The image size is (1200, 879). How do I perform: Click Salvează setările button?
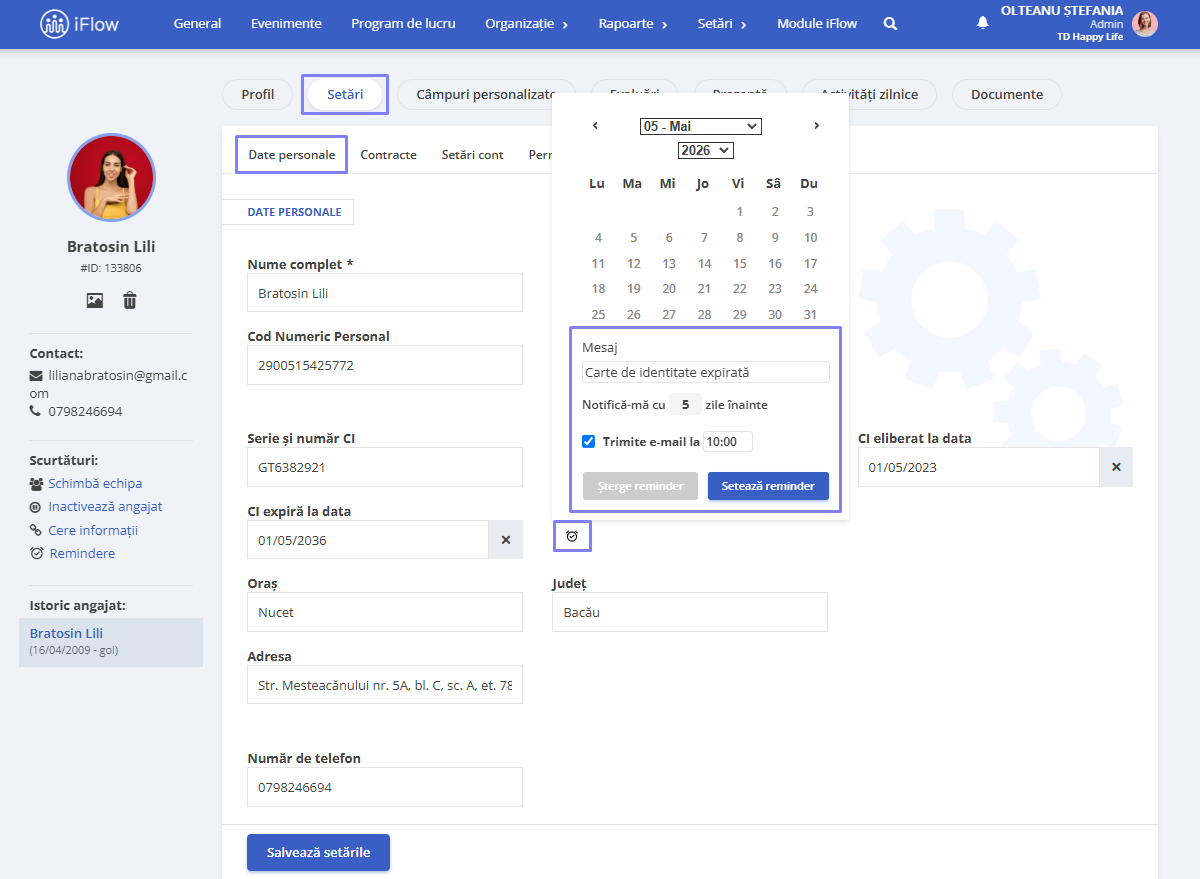(x=318, y=853)
